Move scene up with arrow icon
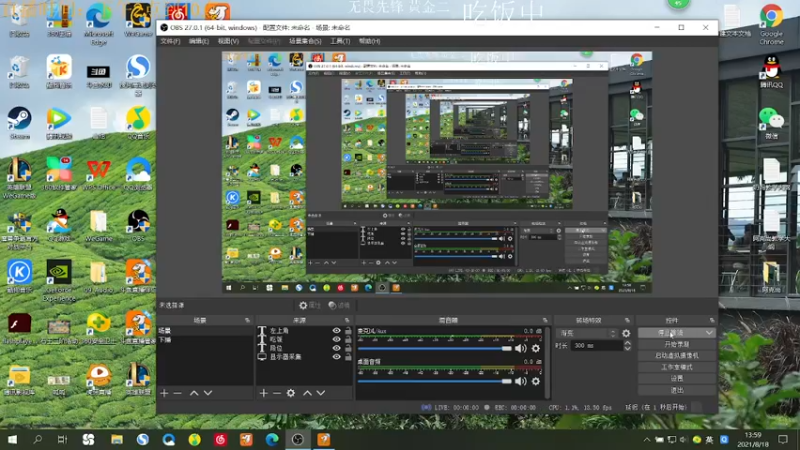This screenshot has height=450, width=800. coord(194,393)
